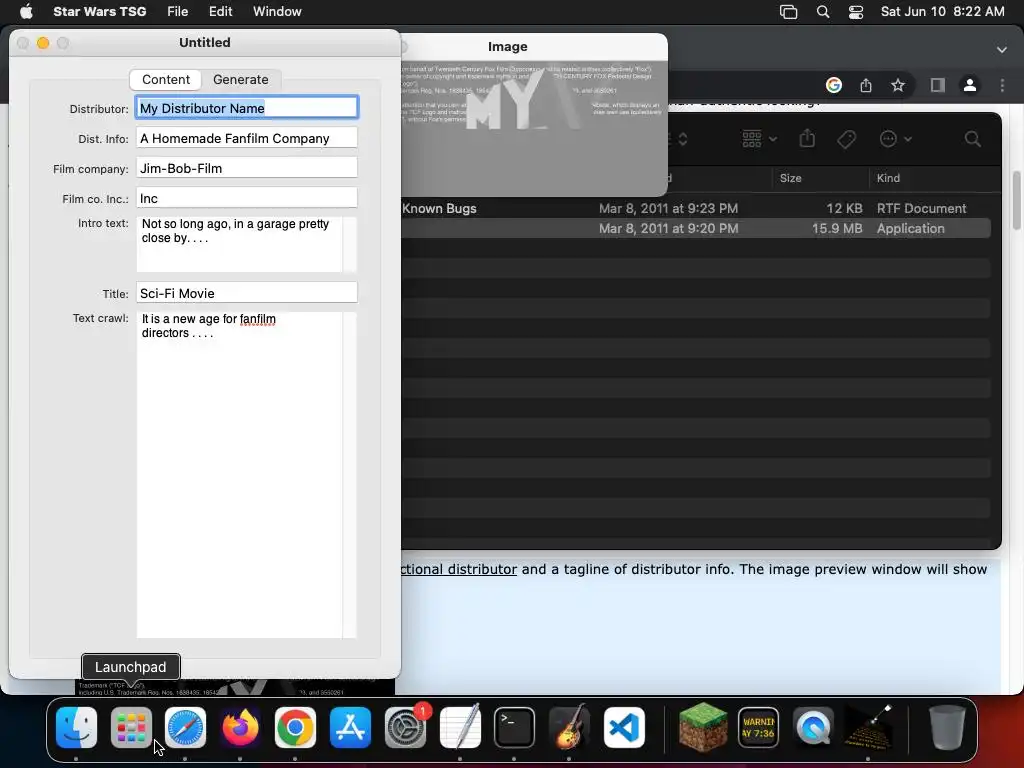Click the Size column header in Finder
The height and width of the screenshot is (768, 1024).
tap(820, 178)
